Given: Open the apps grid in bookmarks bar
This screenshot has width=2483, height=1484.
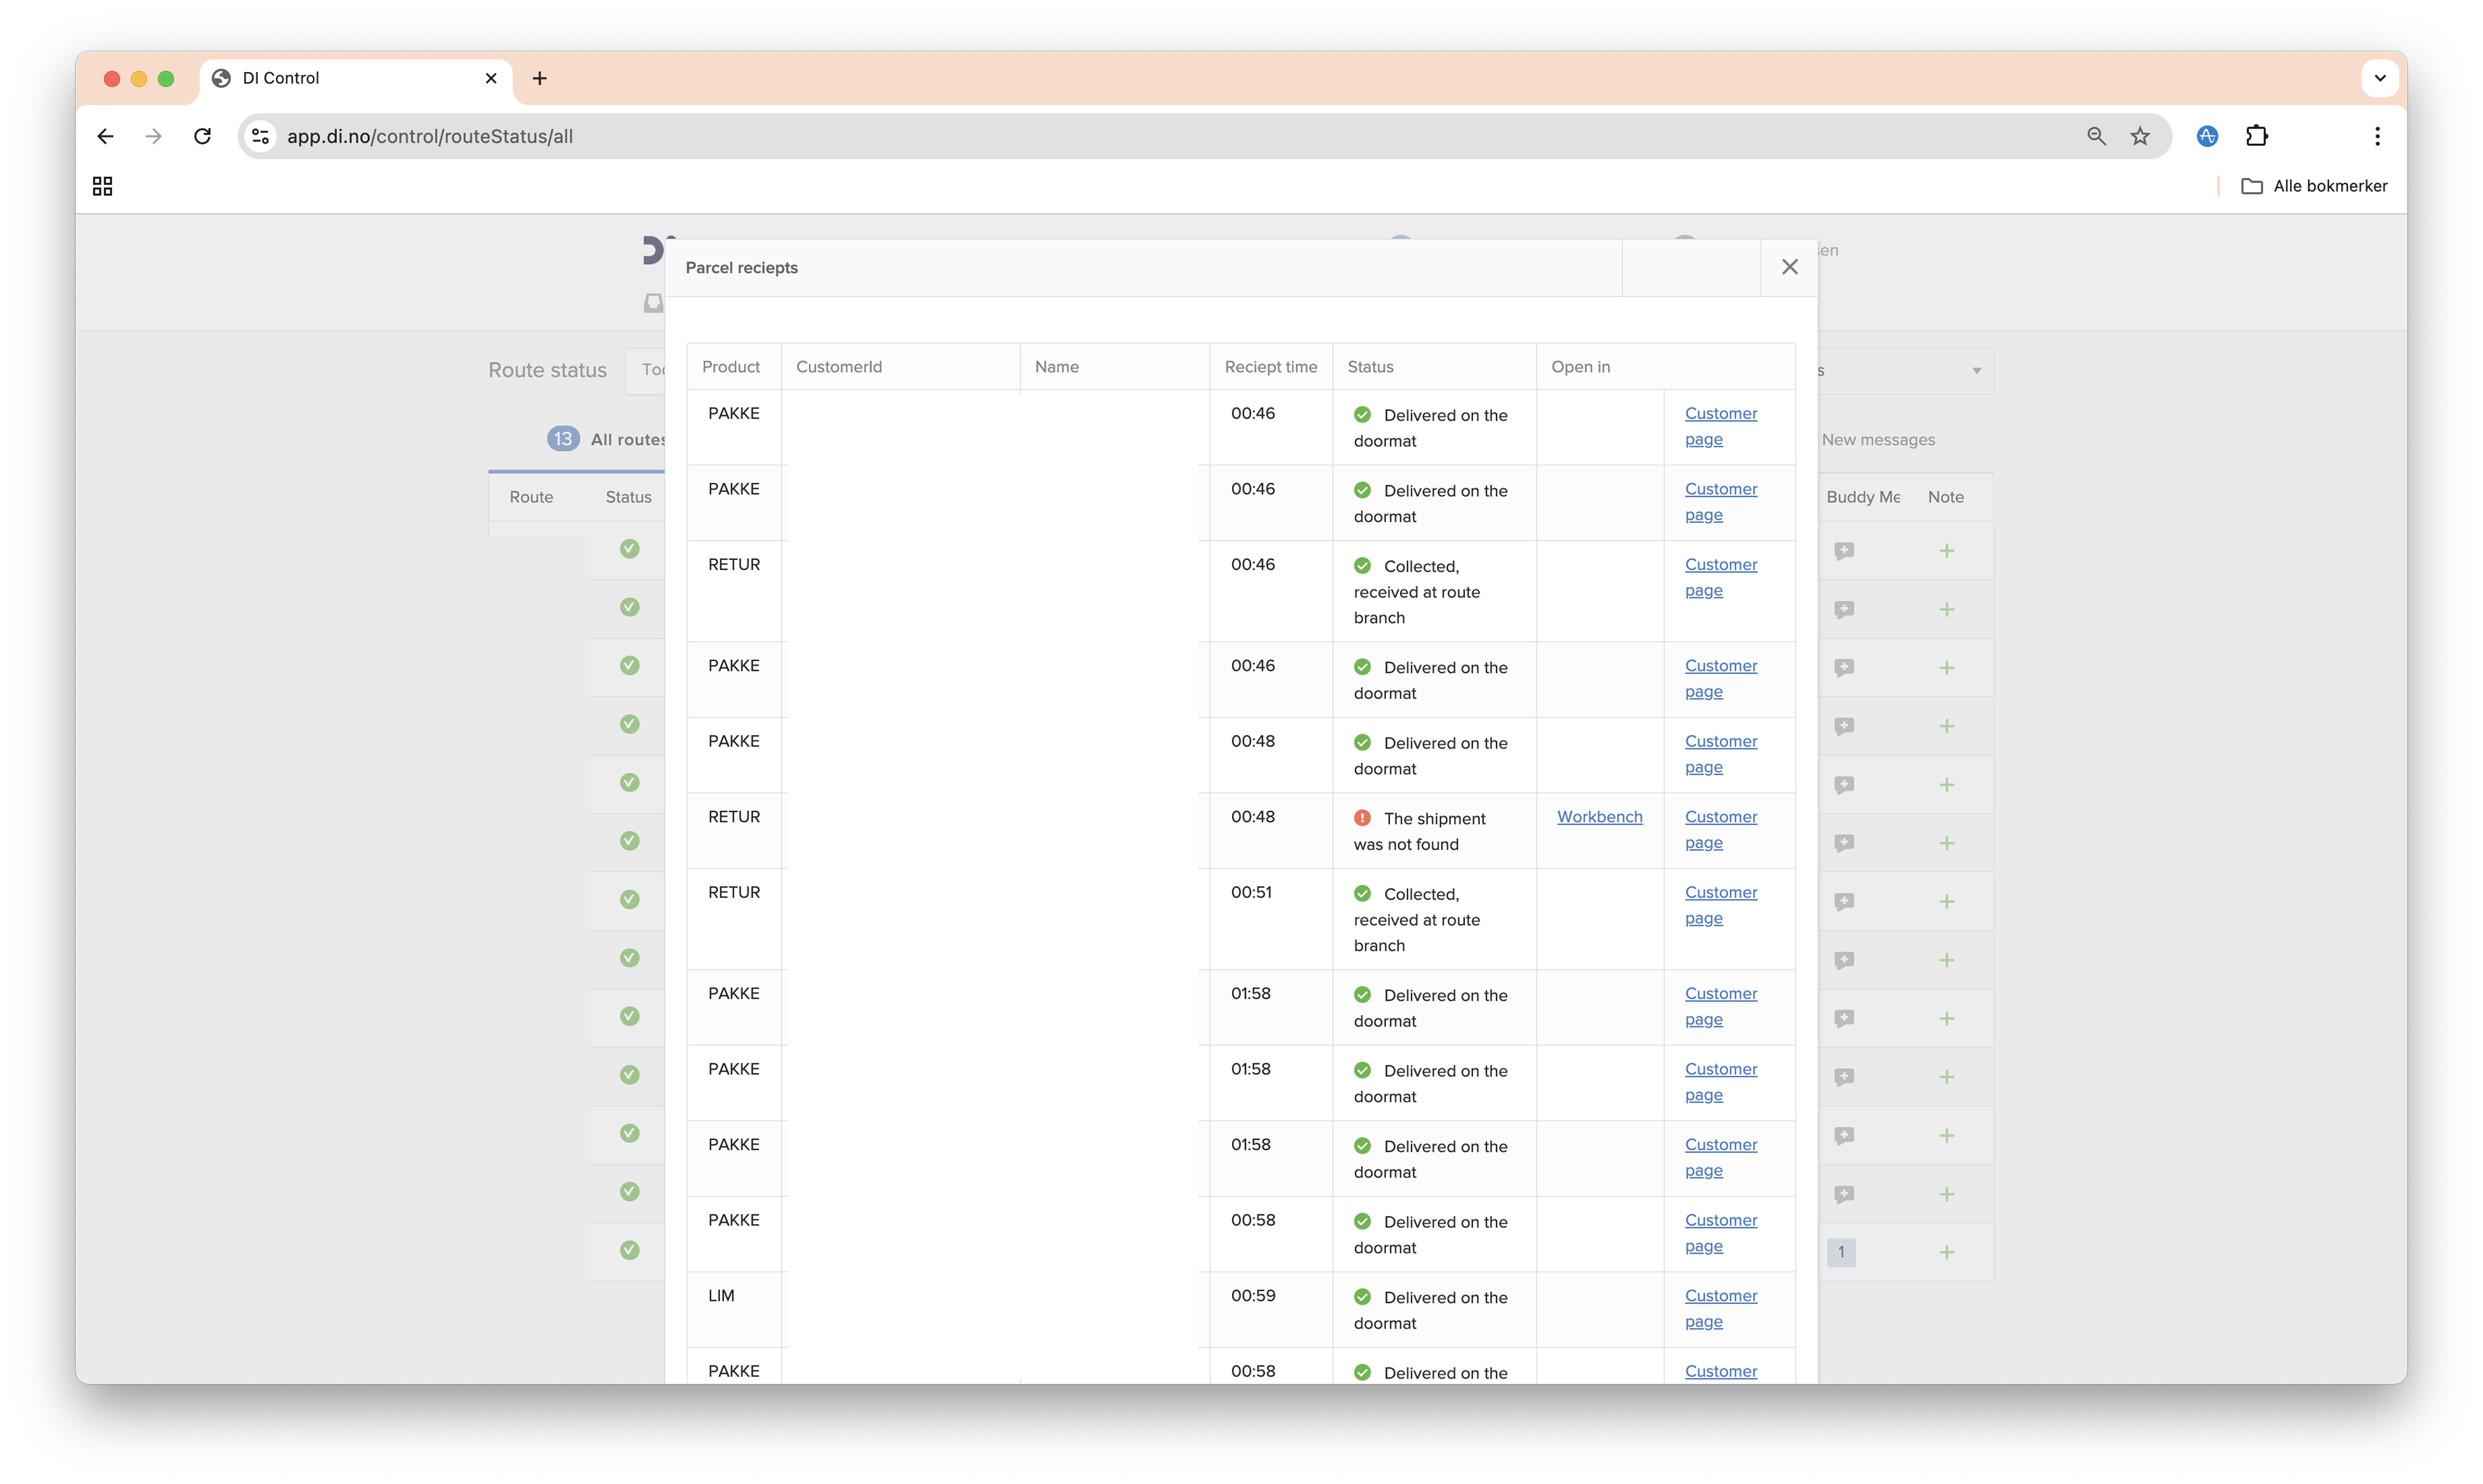Looking at the screenshot, I should coord(102,186).
